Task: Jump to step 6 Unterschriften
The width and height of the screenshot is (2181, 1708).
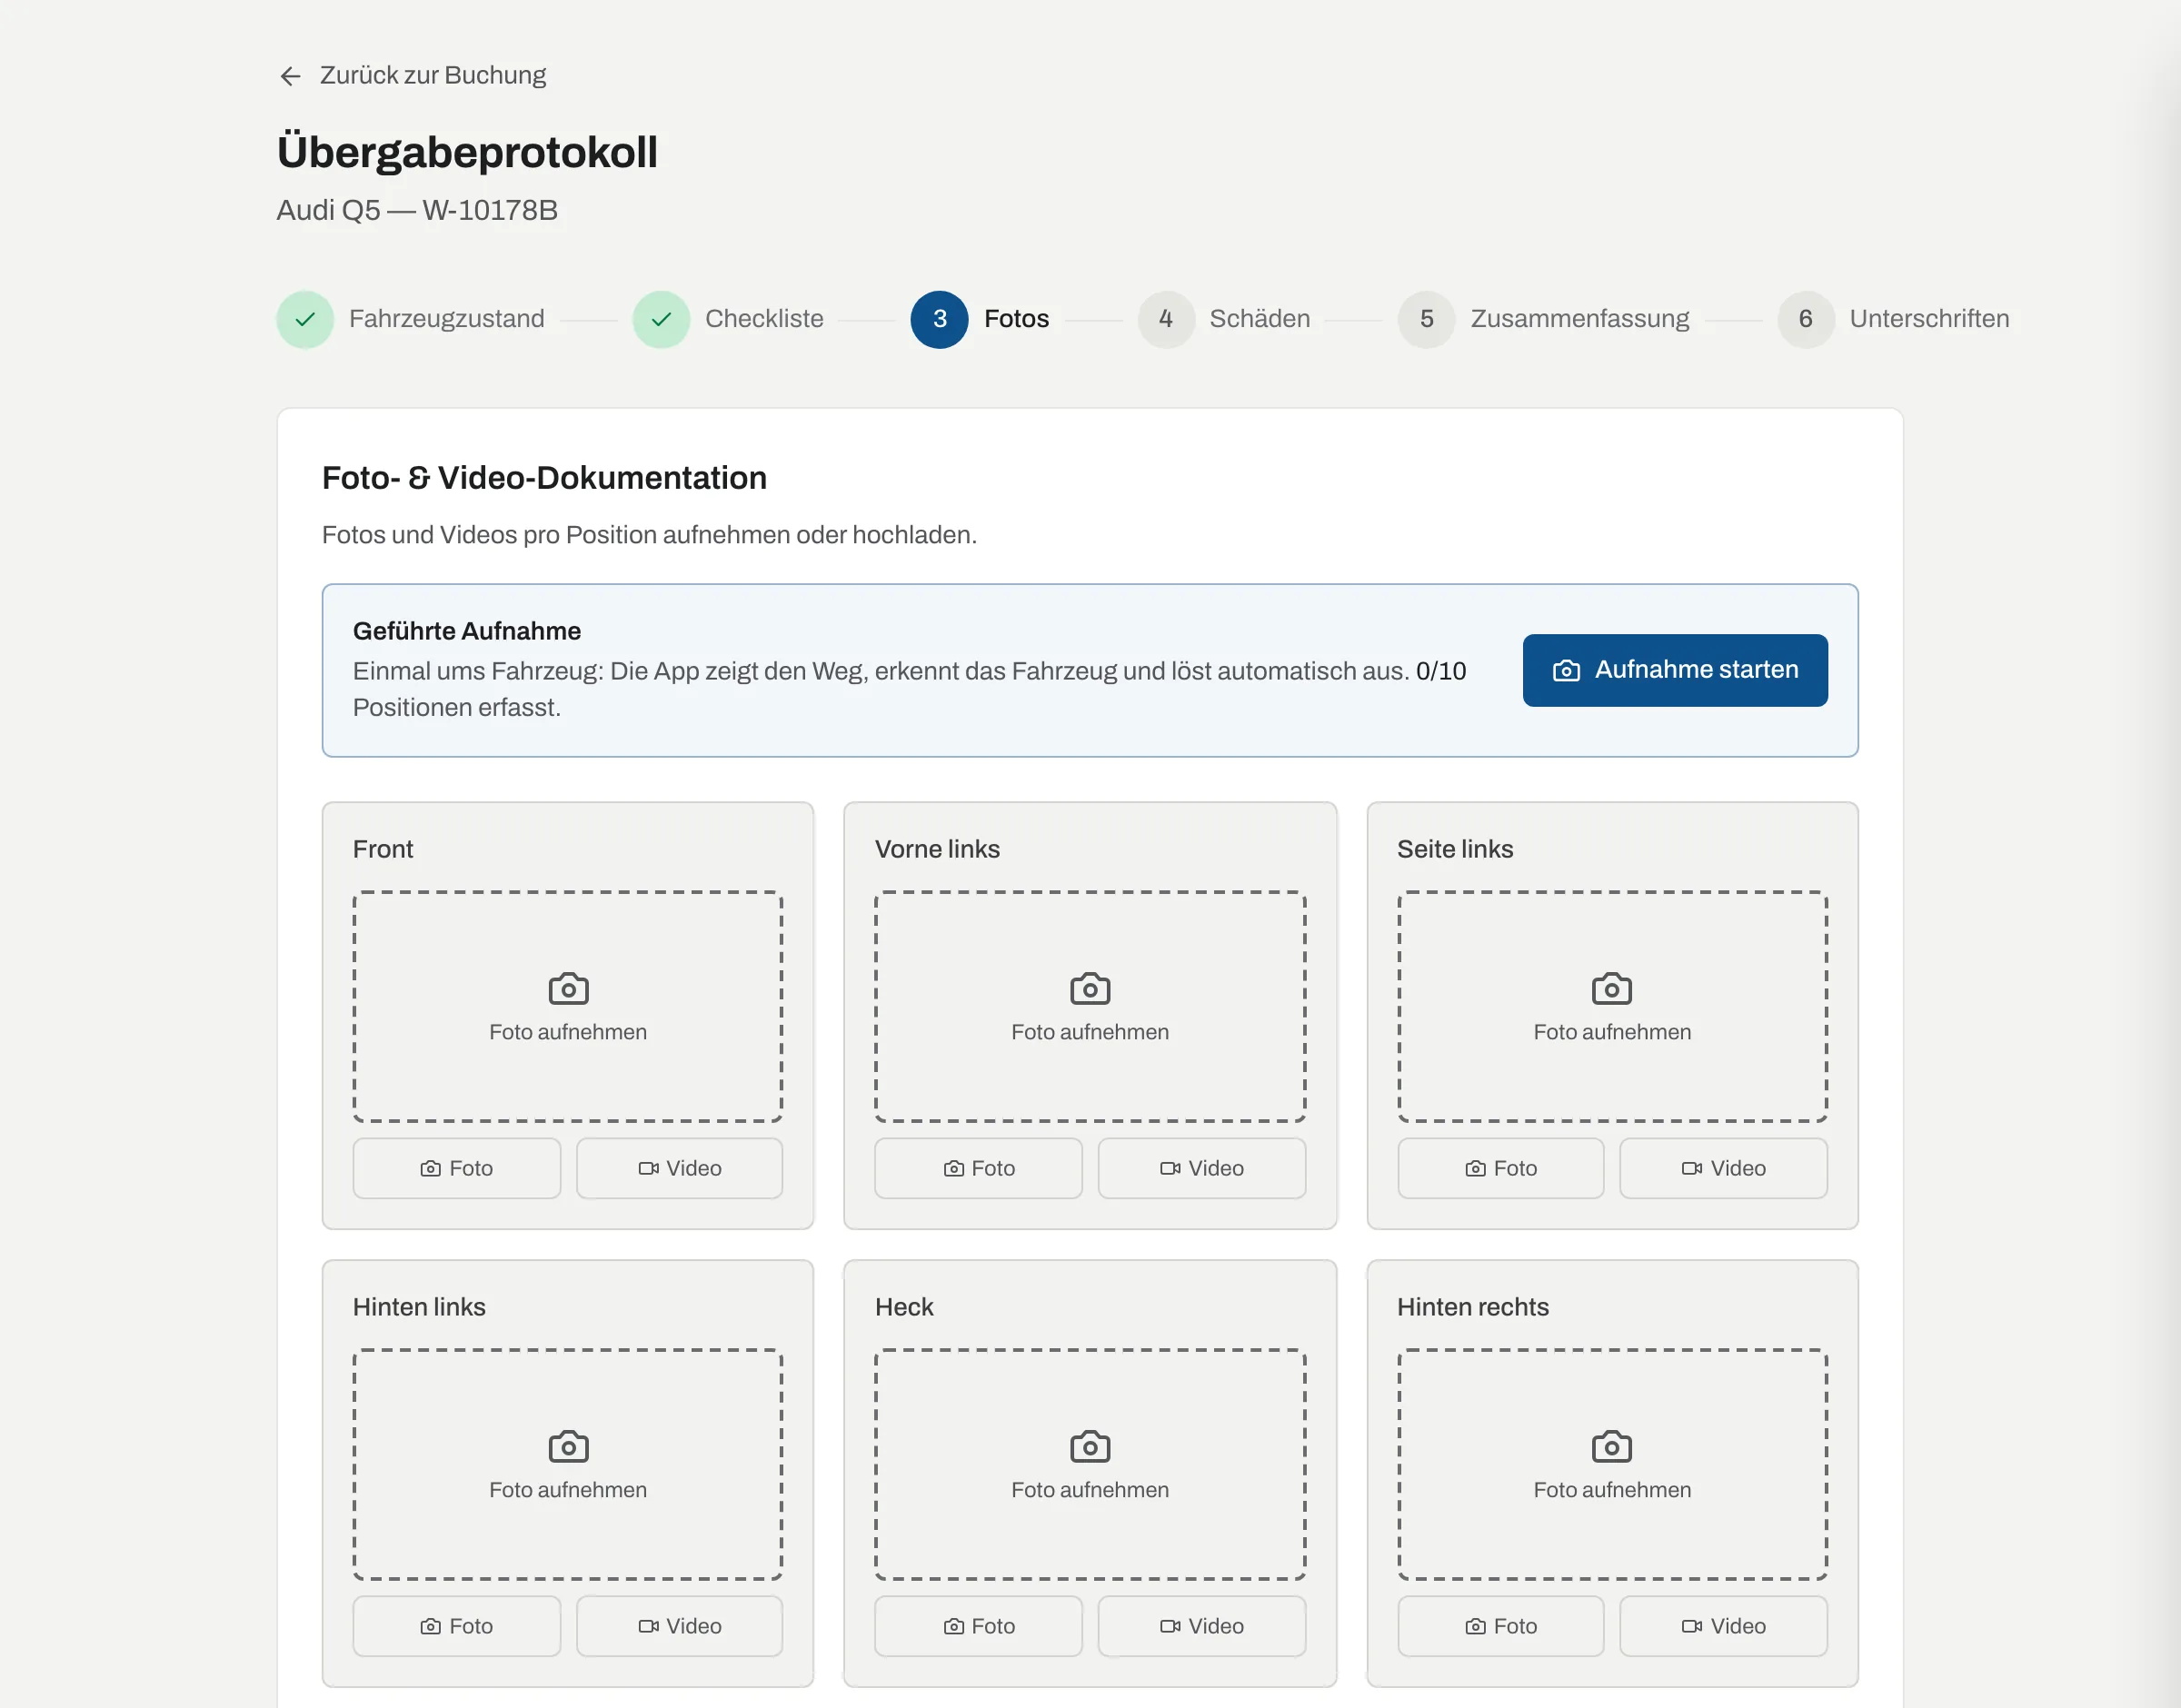Action: point(1893,319)
